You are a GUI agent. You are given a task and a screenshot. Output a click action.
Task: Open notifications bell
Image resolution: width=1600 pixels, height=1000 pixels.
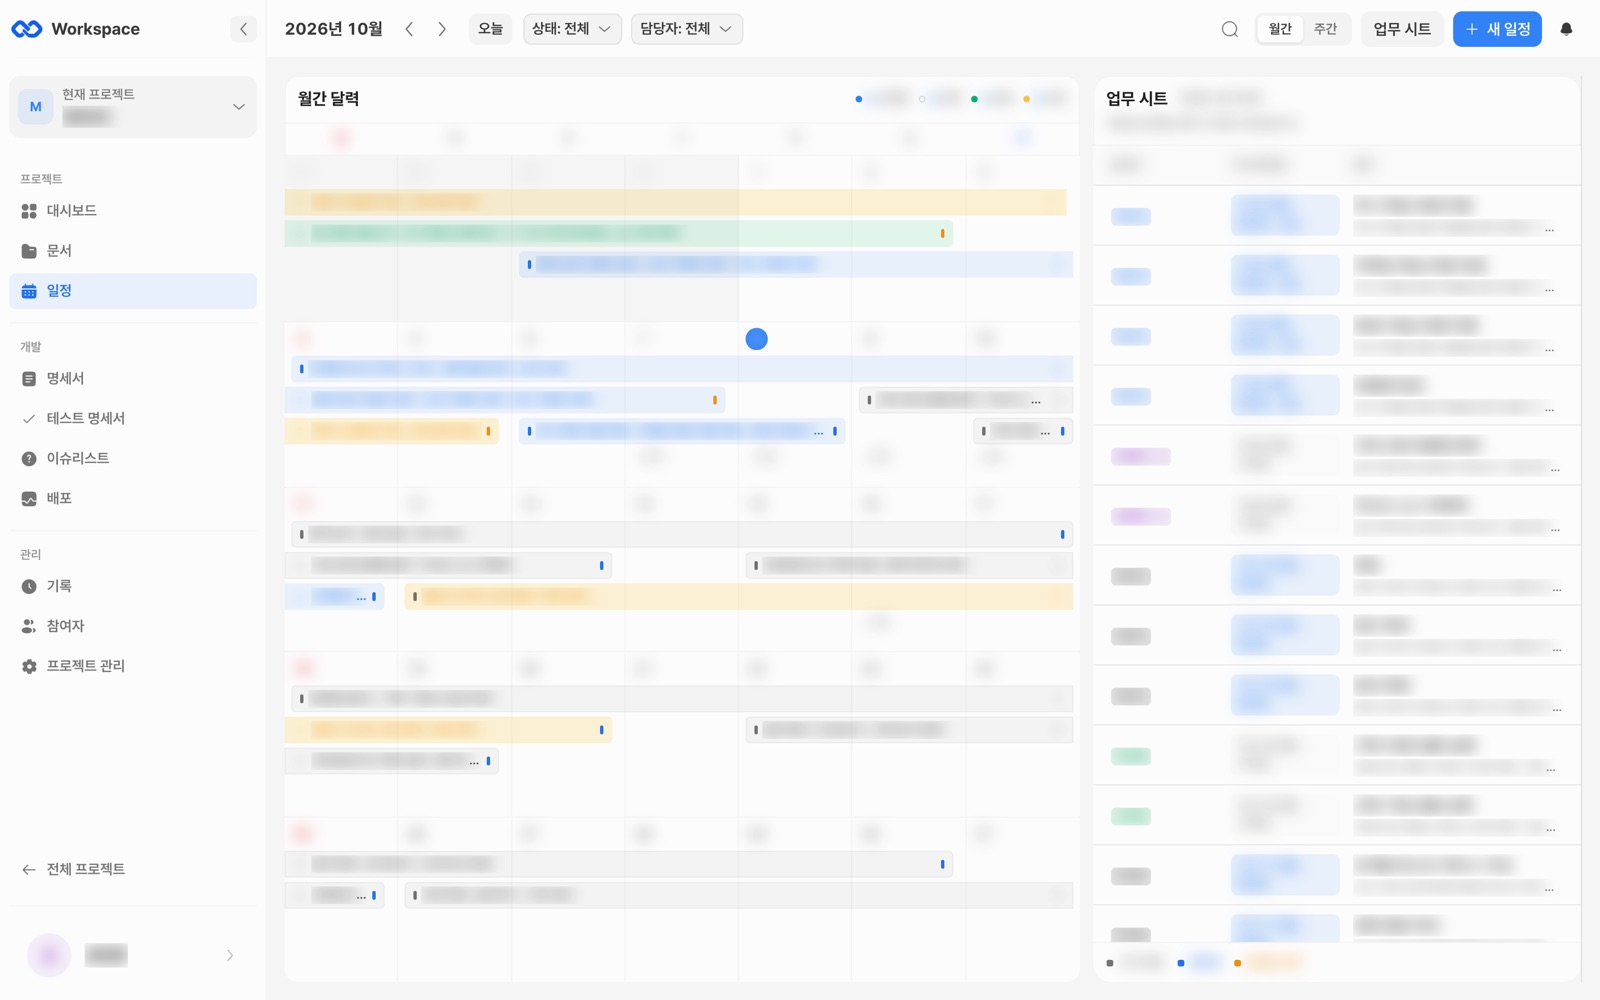tap(1567, 29)
